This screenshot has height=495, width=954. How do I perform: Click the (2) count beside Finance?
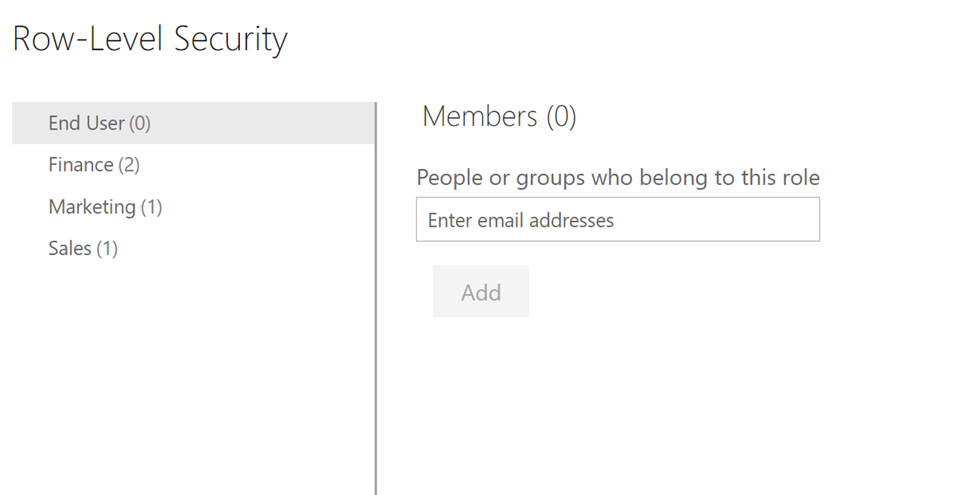(x=128, y=165)
